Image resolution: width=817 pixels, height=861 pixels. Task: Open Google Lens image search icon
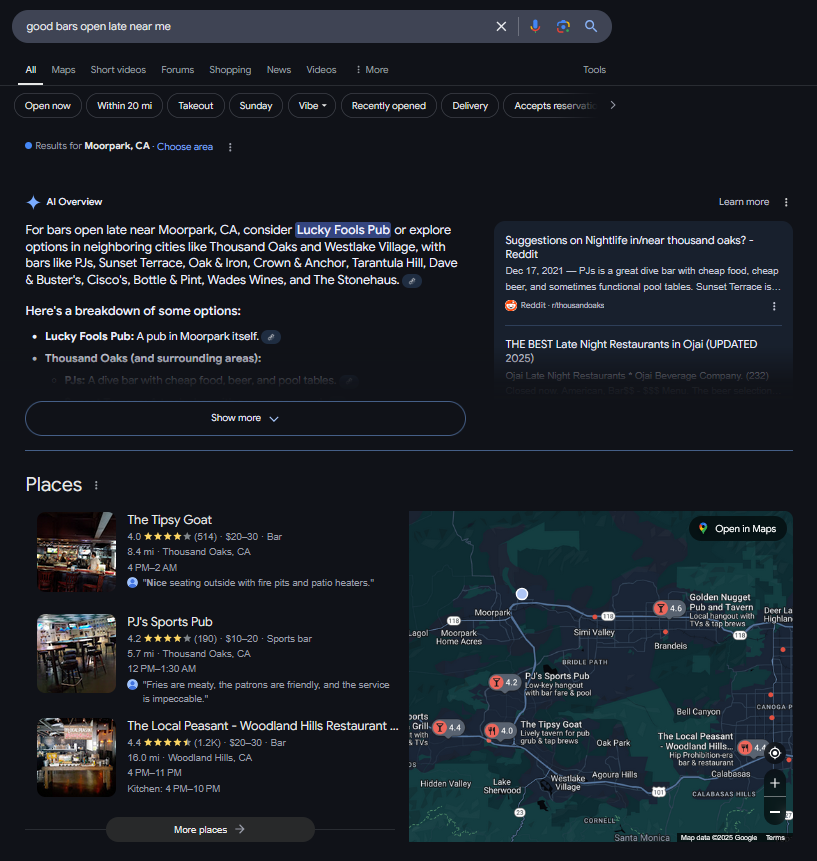pyautogui.click(x=563, y=26)
